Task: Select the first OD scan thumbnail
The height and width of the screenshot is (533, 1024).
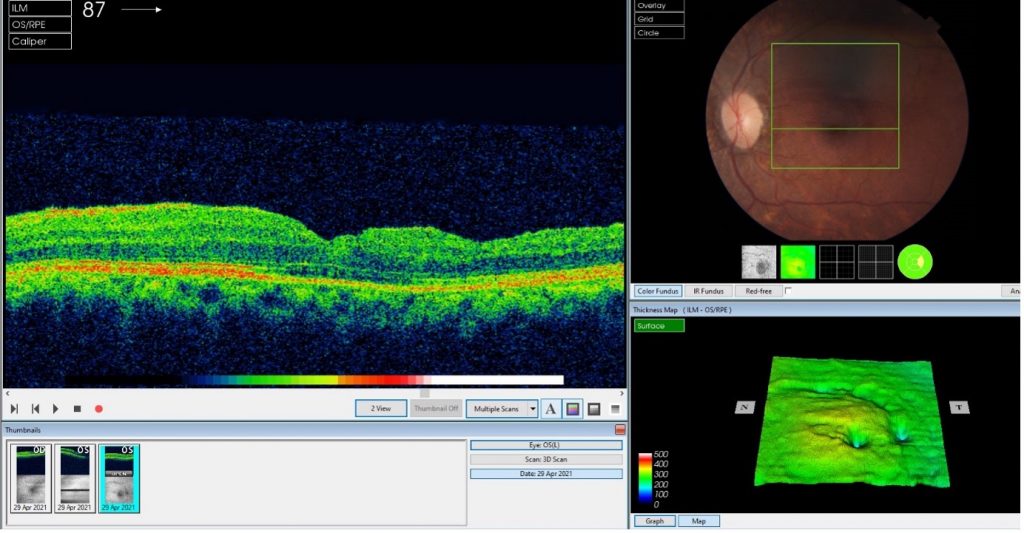Action: pos(33,478)
